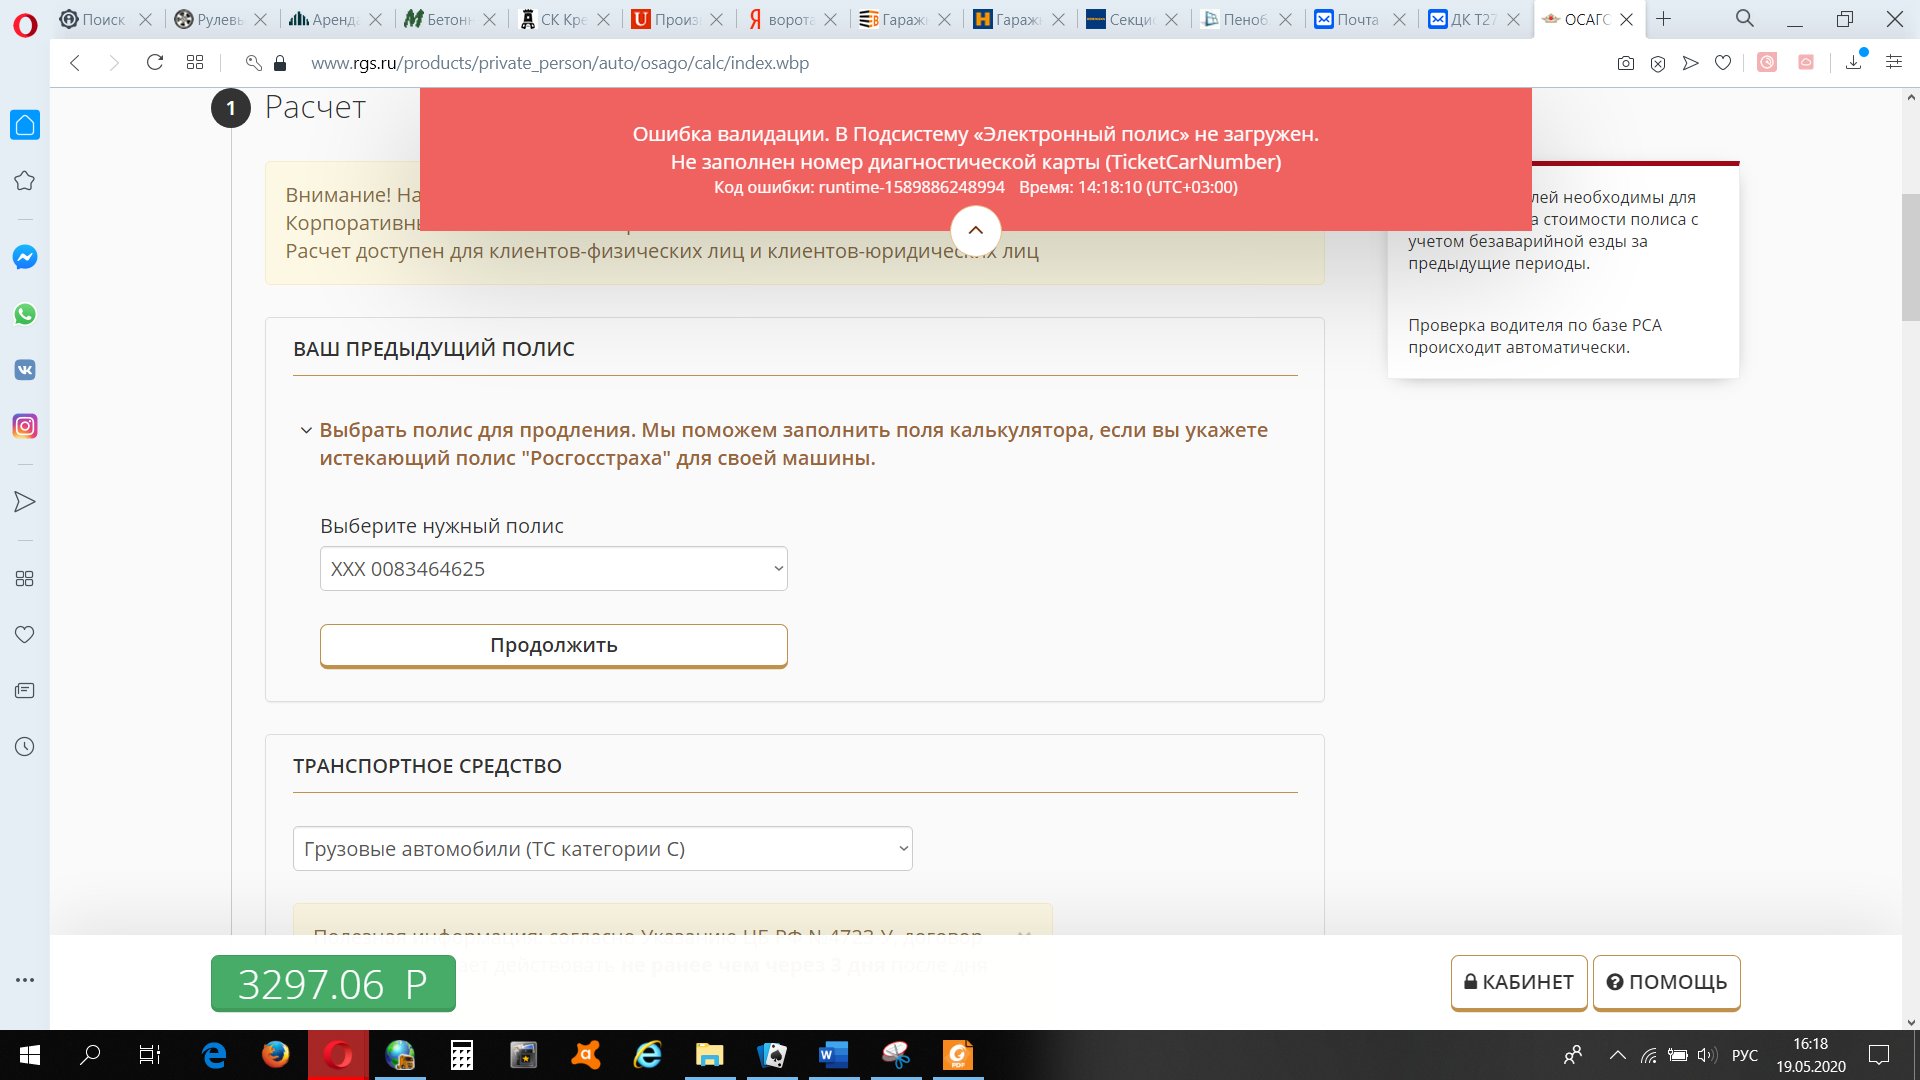Image resolution: width=1920 pixels, height=1080 pixels.
Task: Click the WhatsApp icon in sidebar
Action: pyautogui.click(x=26, y=314)
